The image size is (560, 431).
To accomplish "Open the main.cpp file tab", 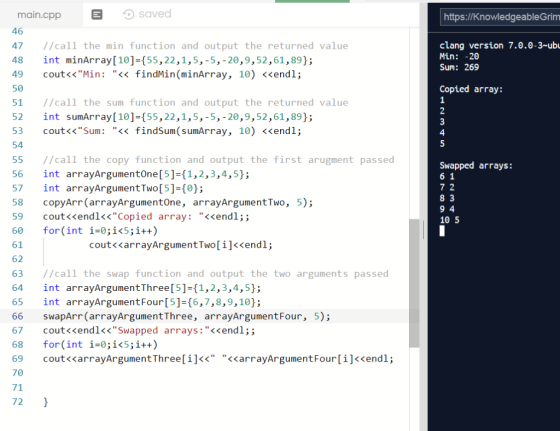I will (39, 15).
